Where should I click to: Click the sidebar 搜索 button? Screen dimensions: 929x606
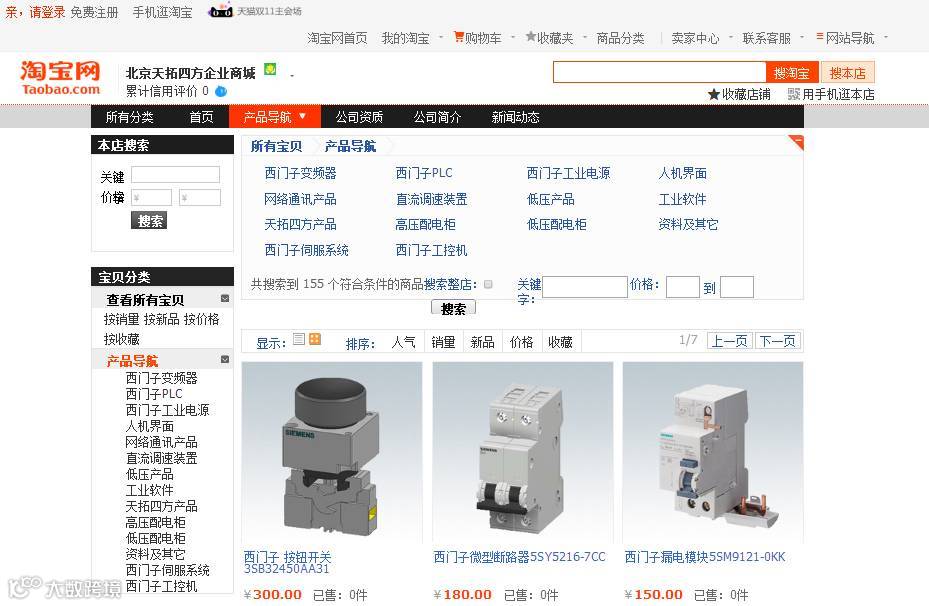point(149,221)
